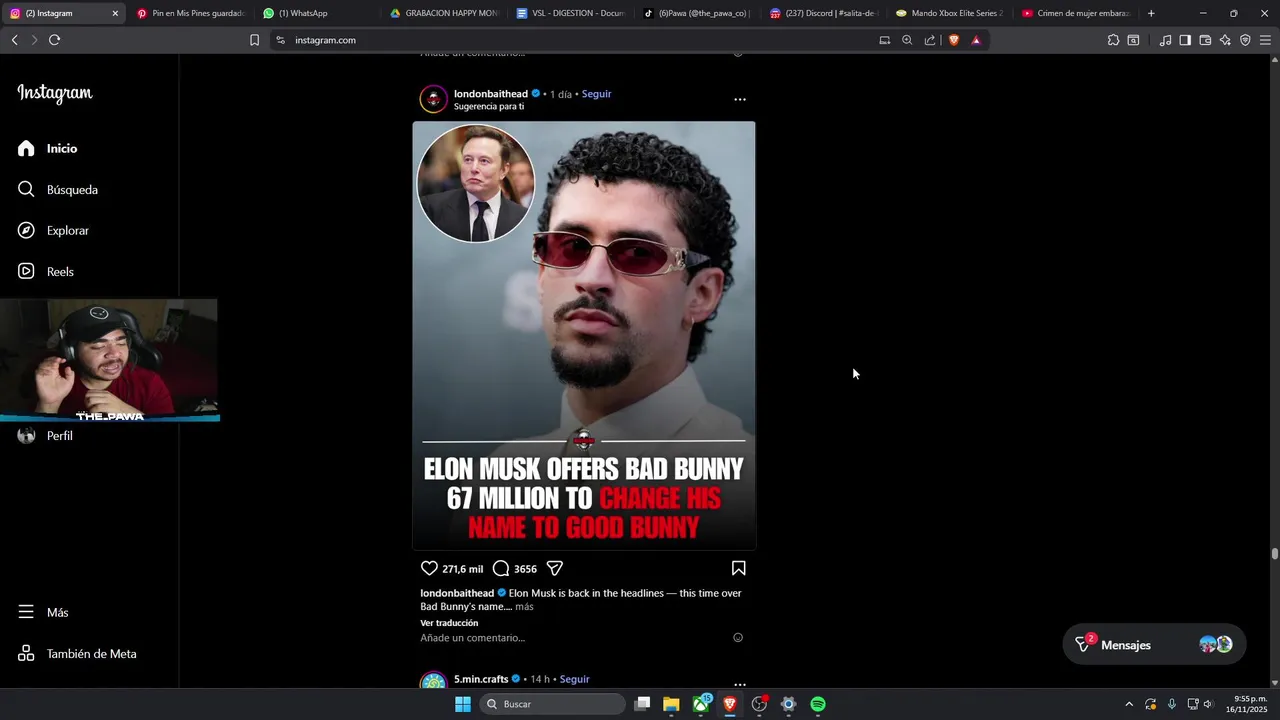Close the Instagram browser tab

coord(115,14)
